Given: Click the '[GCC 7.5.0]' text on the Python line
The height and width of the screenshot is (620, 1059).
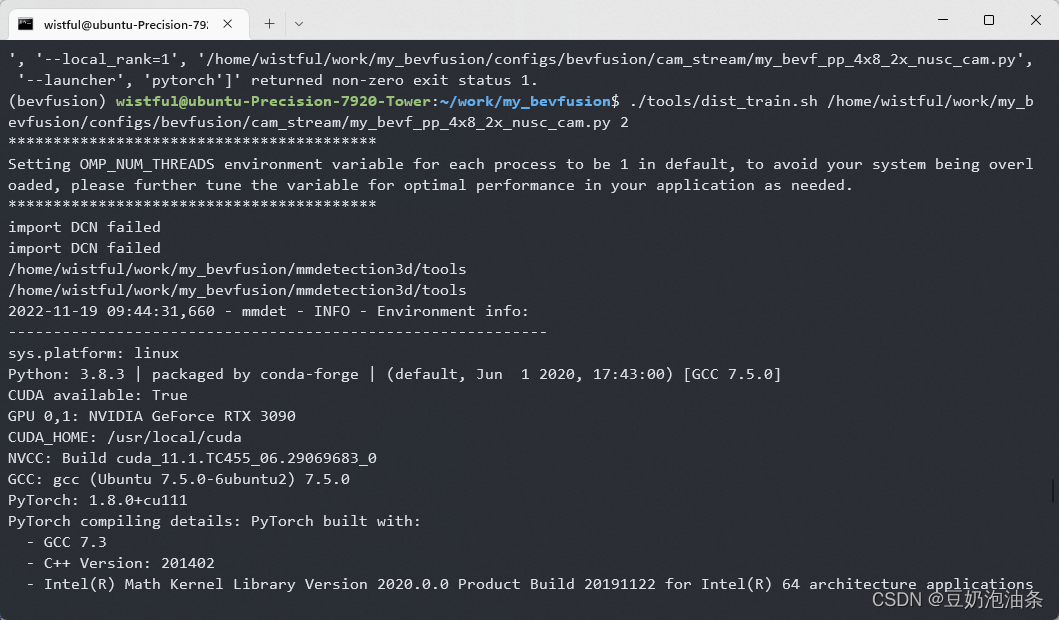Looking at the screenshot, I should point(732,374).
